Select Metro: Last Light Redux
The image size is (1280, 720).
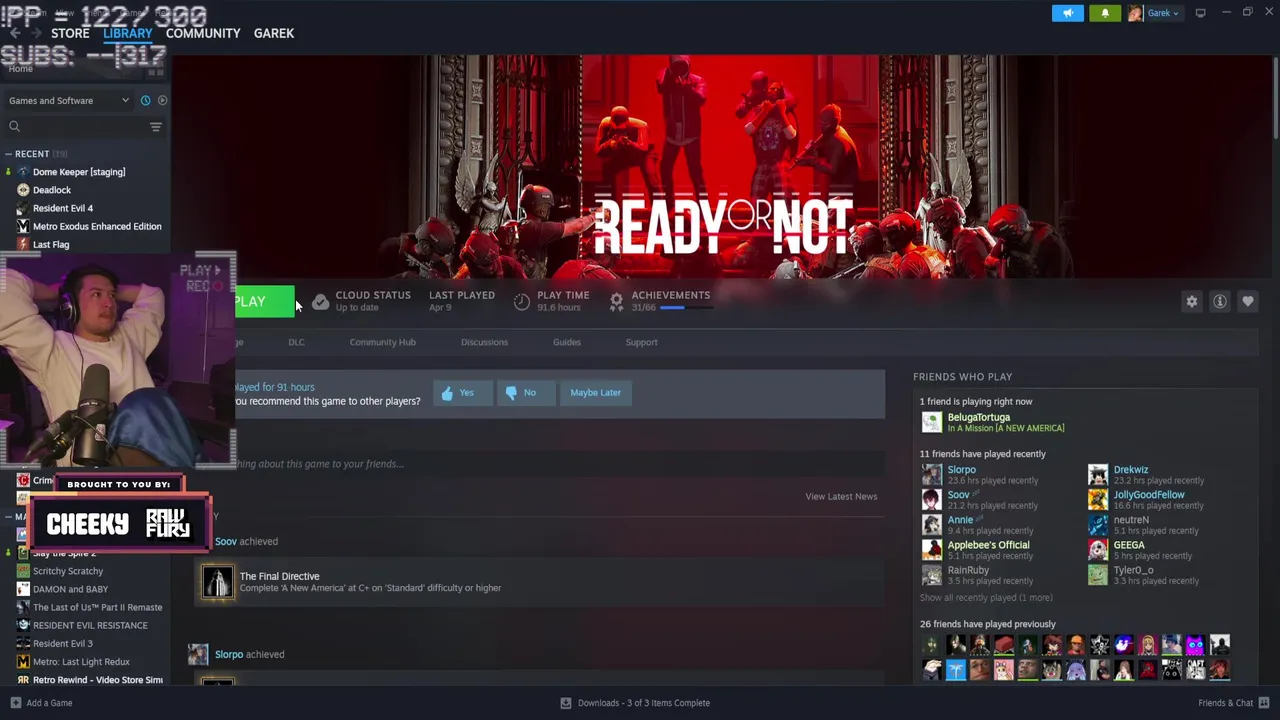coord(81,661)
